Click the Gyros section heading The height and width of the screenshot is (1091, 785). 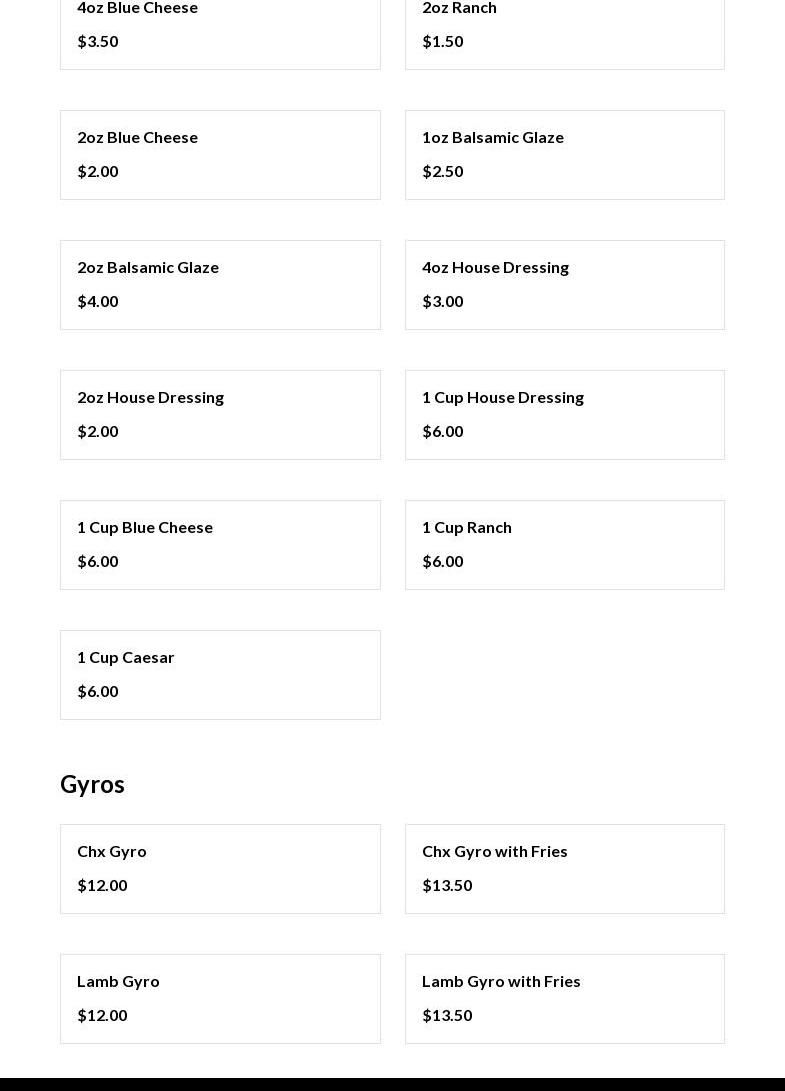click(x=92, y=784)
